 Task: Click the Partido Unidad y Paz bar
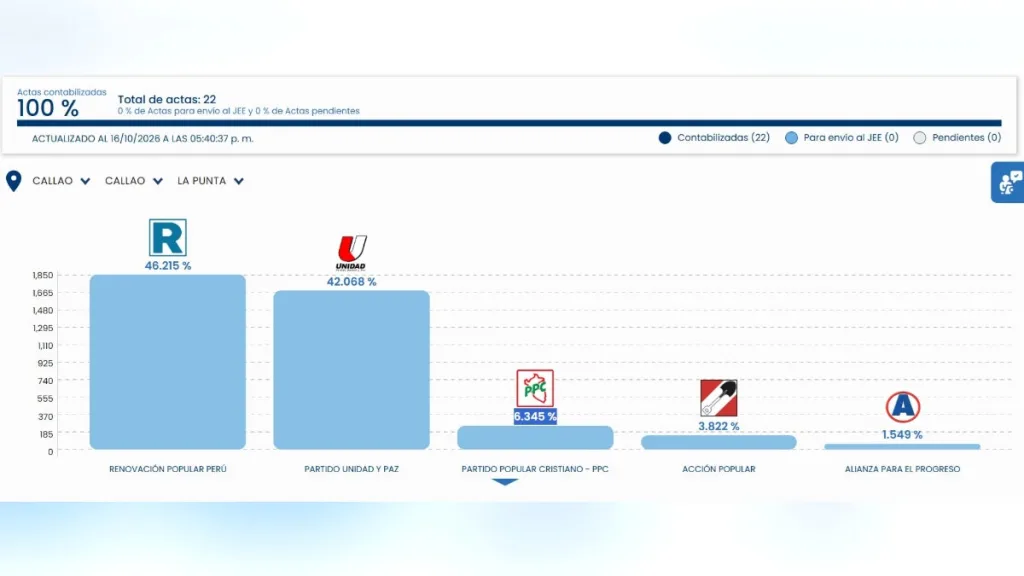[351, 370]
